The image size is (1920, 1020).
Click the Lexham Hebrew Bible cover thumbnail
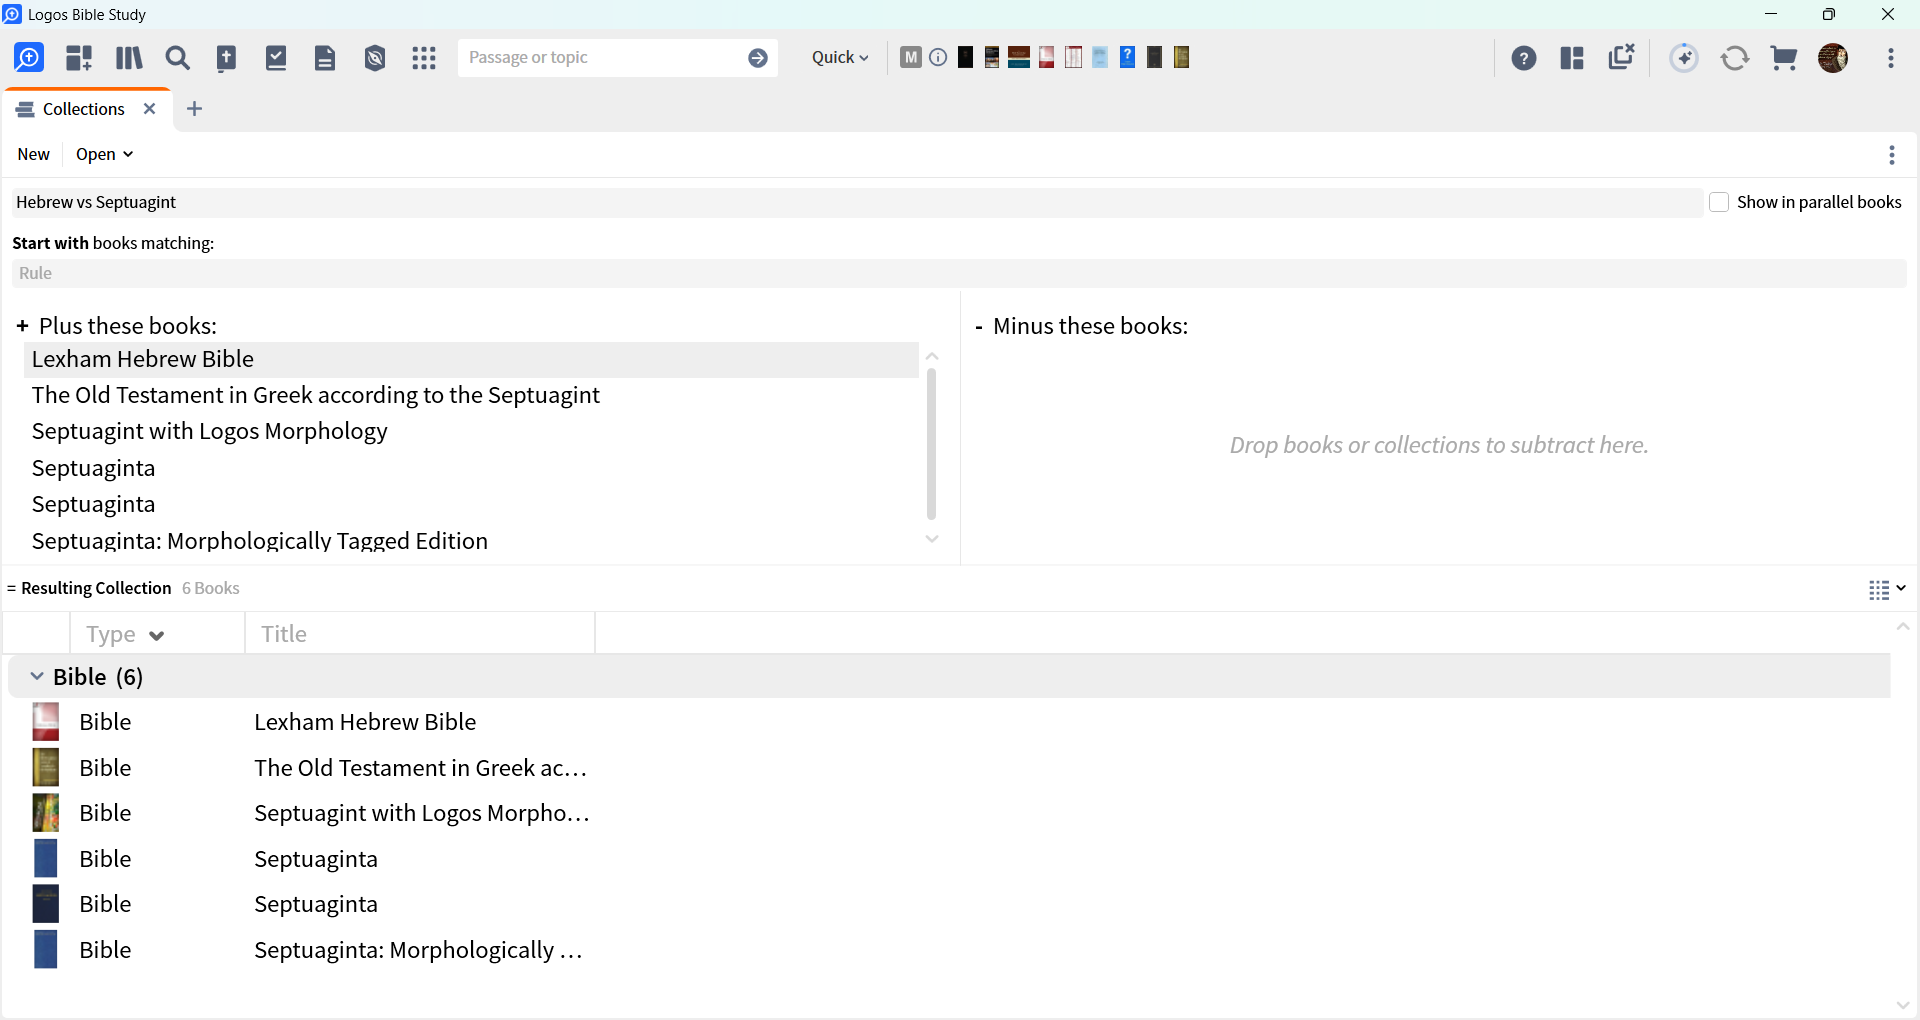[46, 722]
